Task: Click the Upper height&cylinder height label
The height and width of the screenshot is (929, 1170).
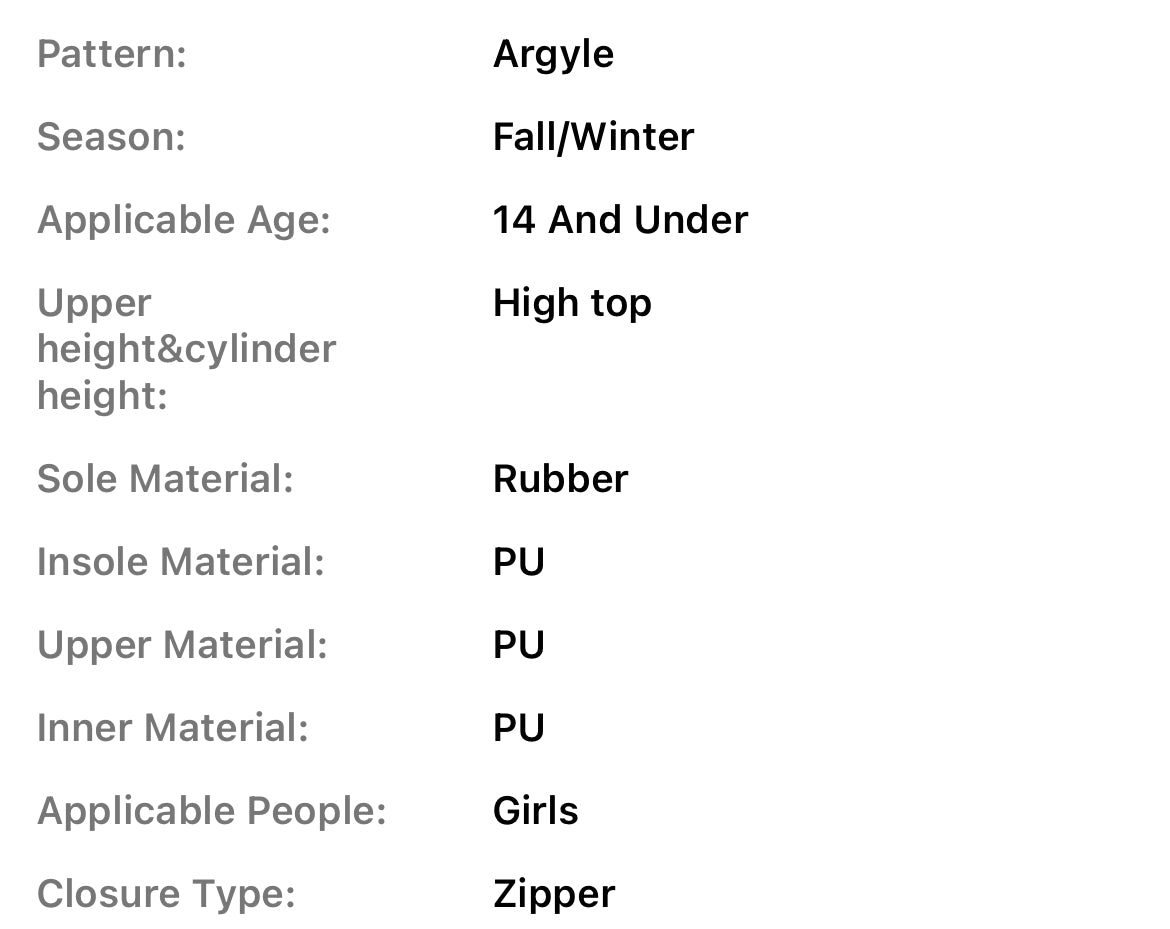Action: 186,349
